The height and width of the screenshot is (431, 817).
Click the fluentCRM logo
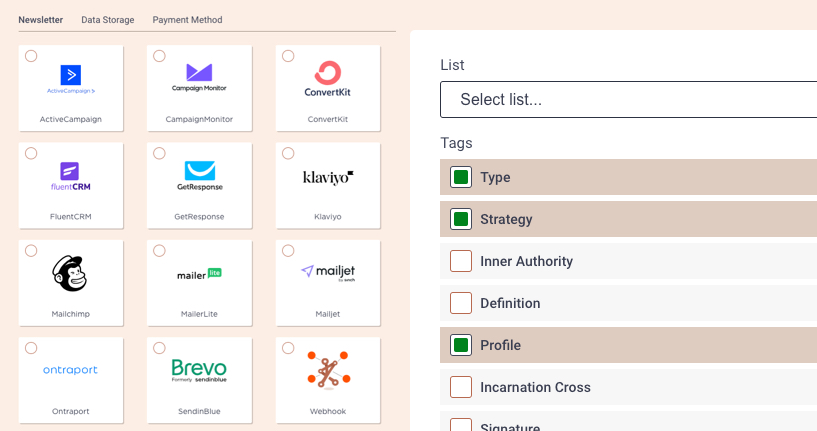click(70, 177)
